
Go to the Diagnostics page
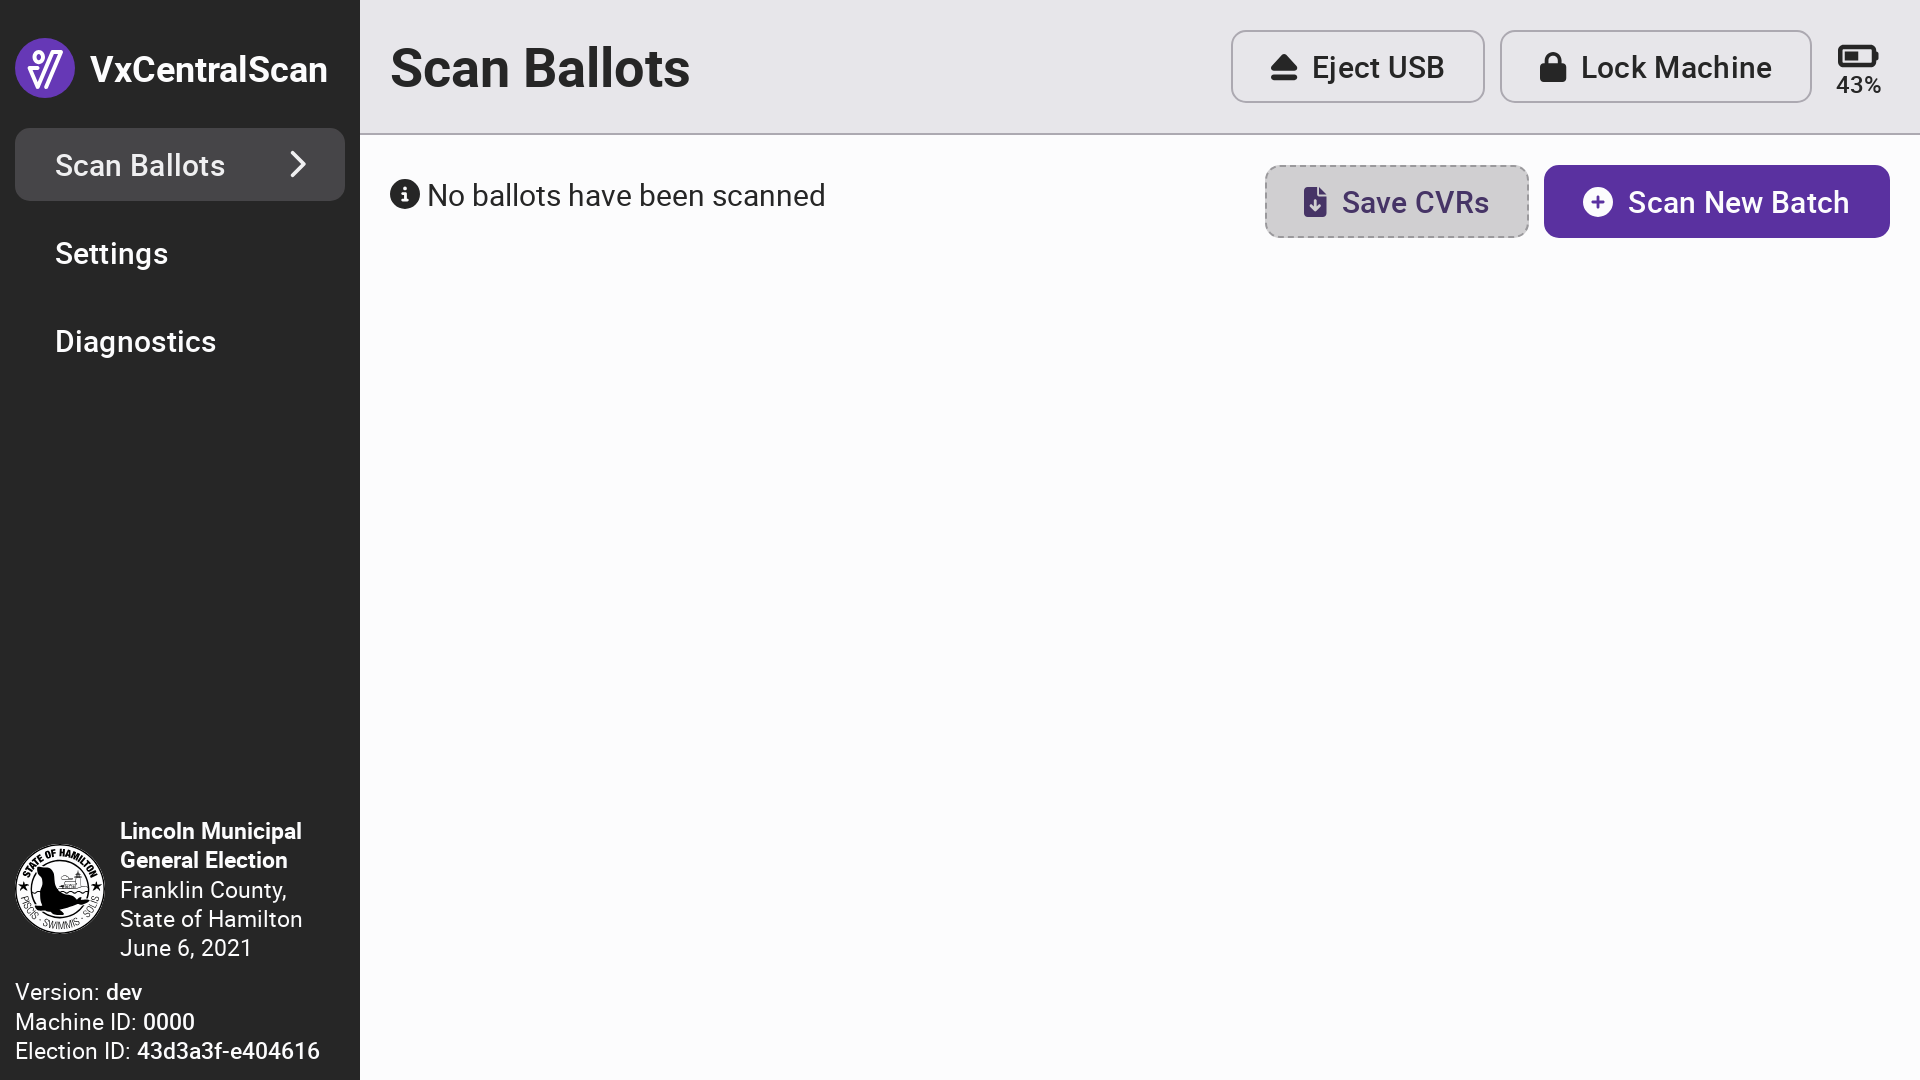135,342
